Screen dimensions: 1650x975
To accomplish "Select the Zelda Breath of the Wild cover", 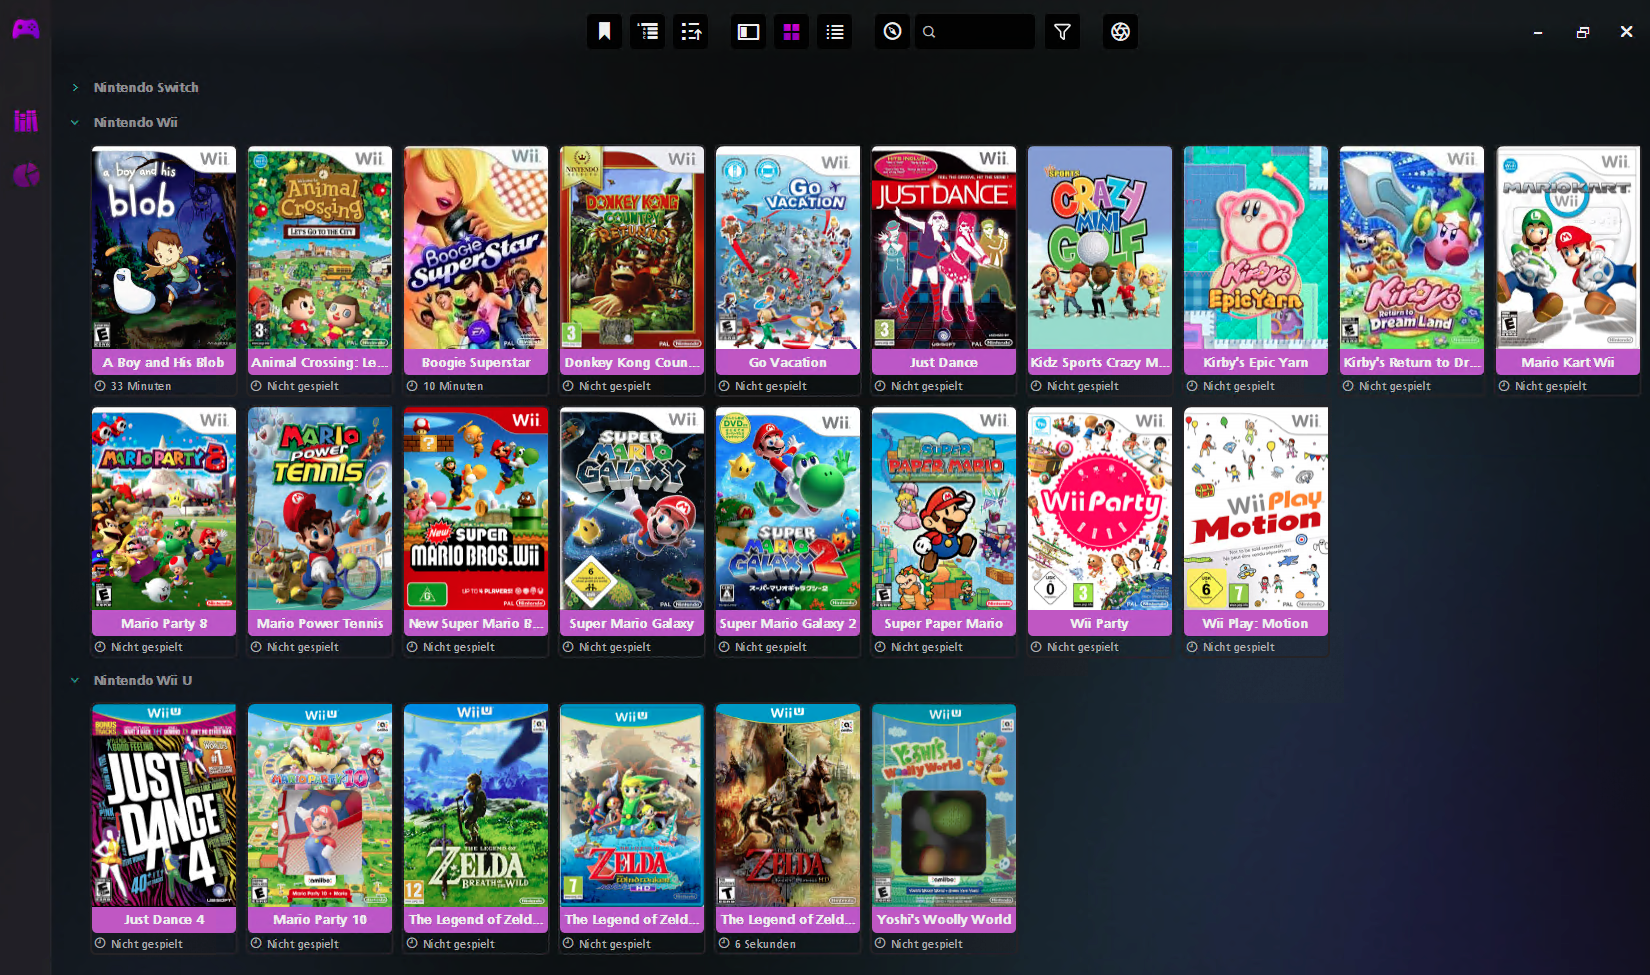I will click(476, 806).
